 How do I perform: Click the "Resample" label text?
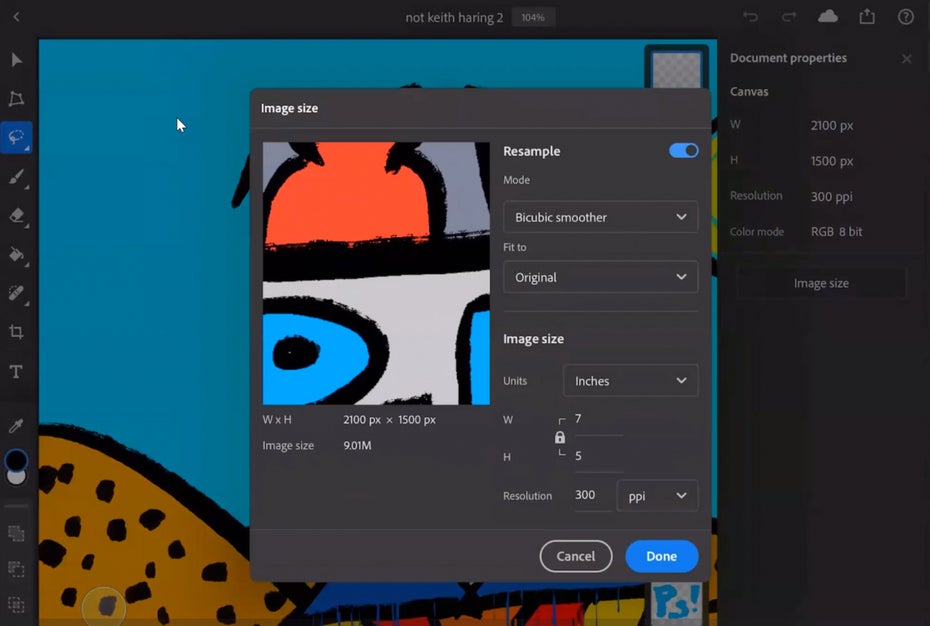(x=531, y=151)
